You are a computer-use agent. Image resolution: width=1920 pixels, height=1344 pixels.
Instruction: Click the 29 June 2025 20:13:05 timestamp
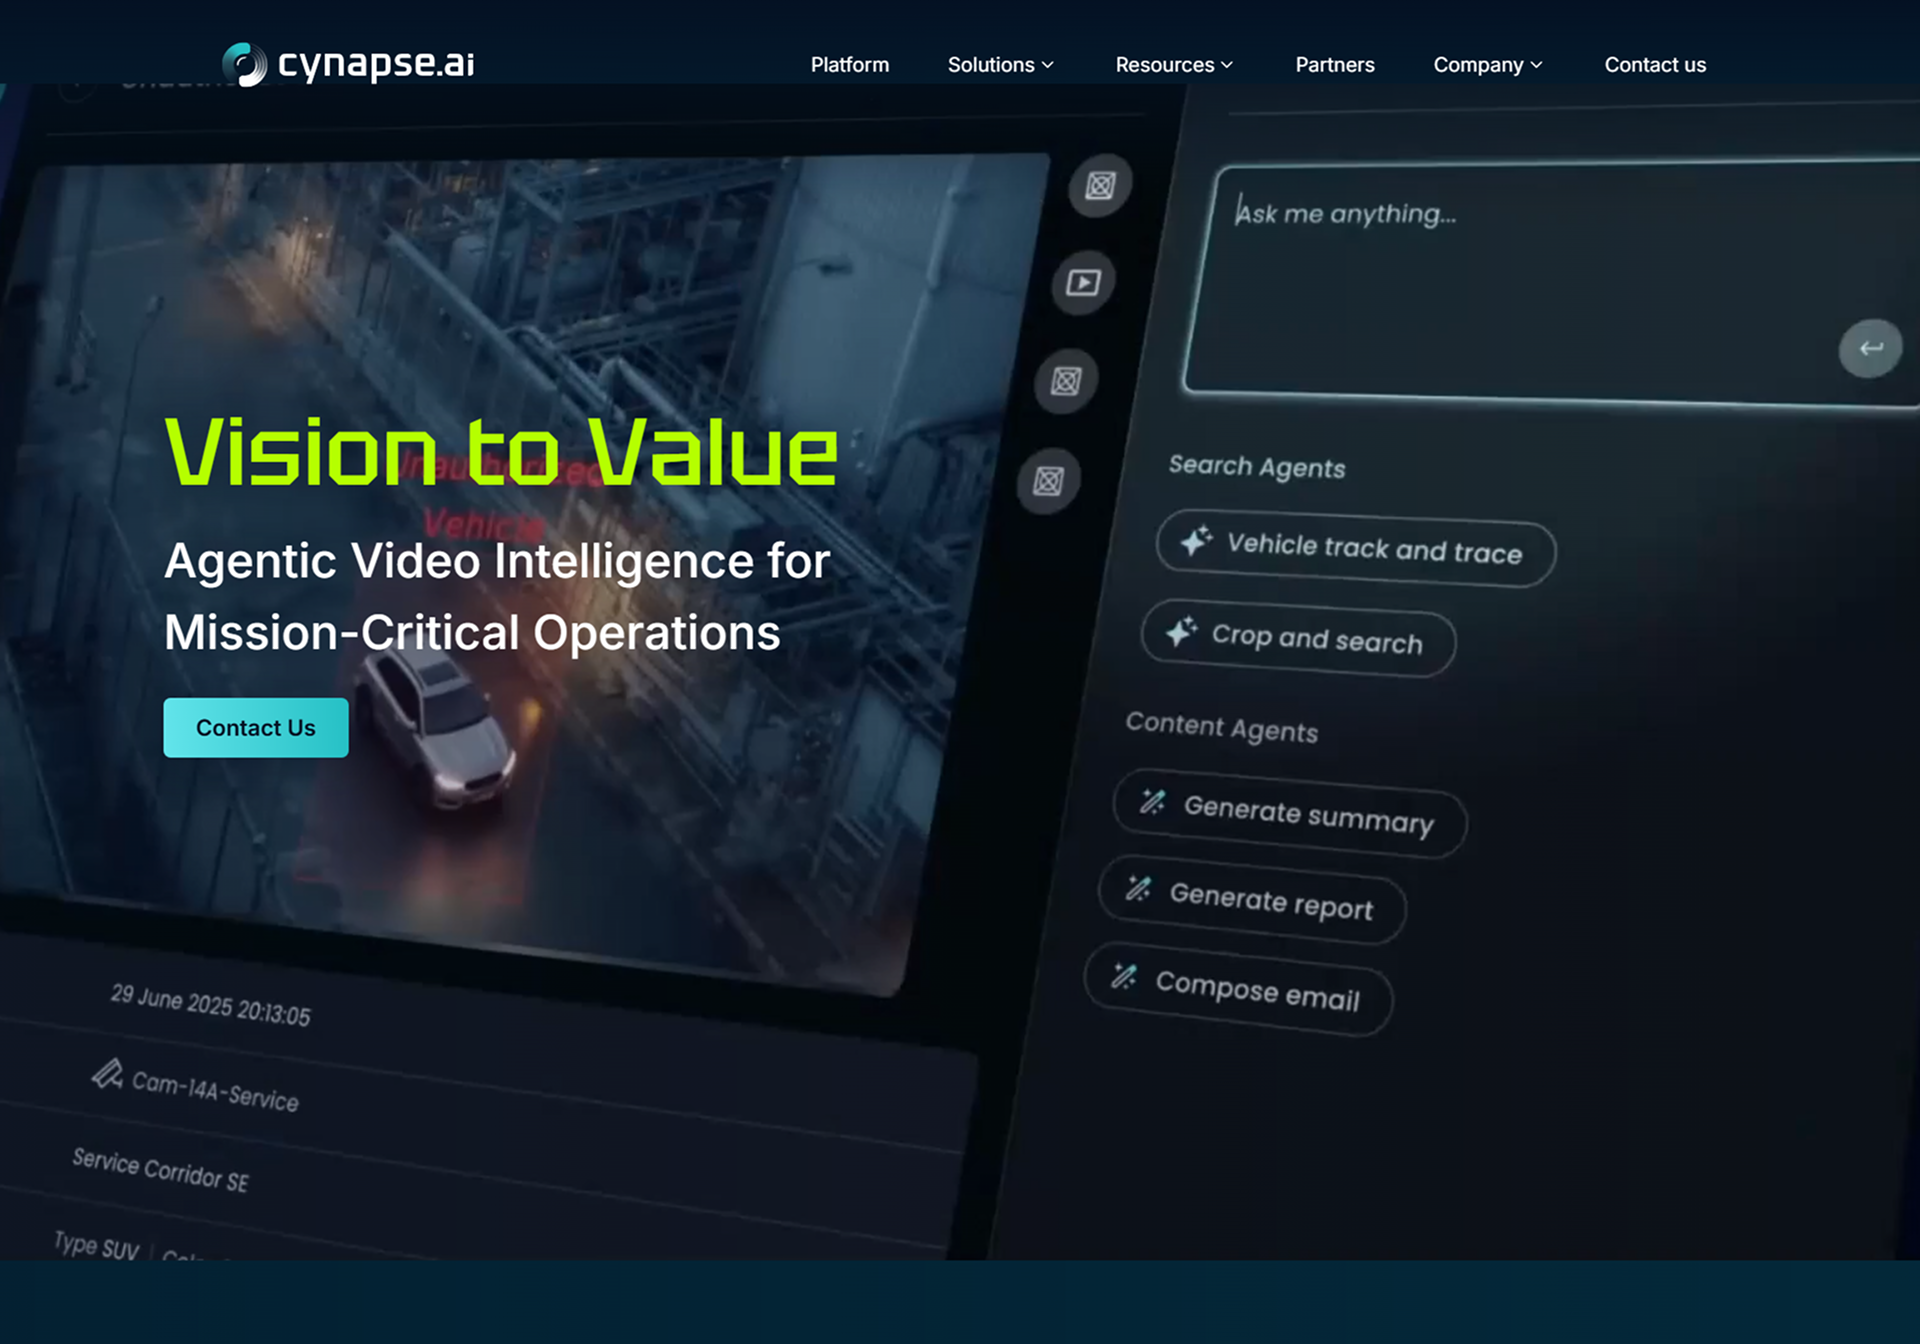coord(210,1005)
